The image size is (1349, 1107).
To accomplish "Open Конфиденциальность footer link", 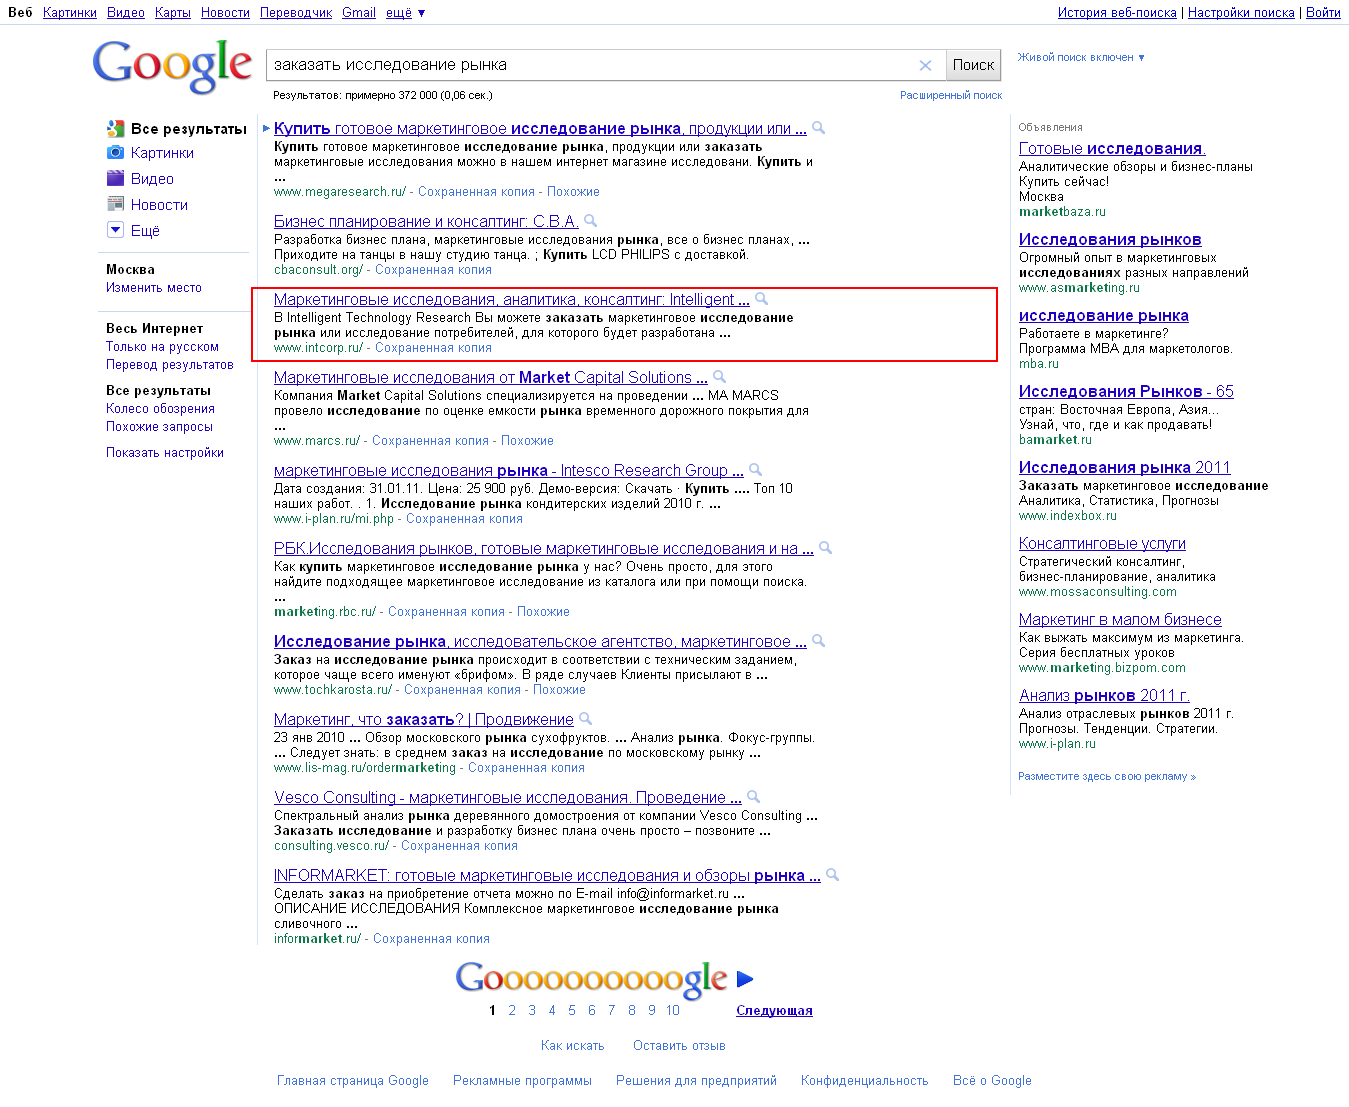I will coord(864,1081).
